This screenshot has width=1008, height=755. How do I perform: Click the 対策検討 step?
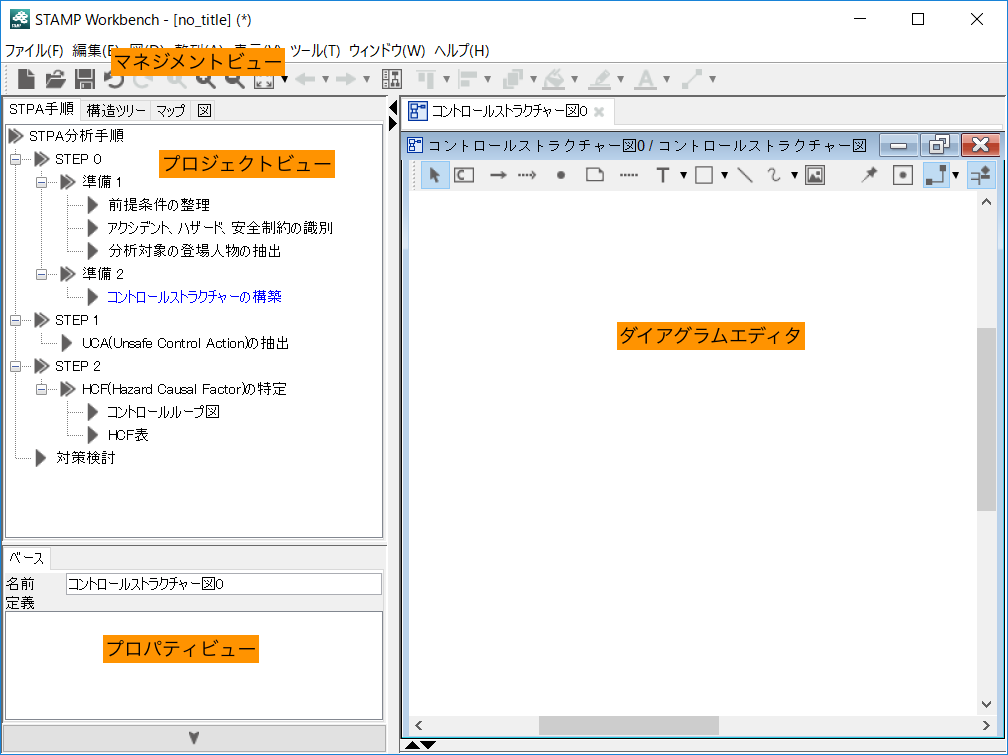(86, 458)
